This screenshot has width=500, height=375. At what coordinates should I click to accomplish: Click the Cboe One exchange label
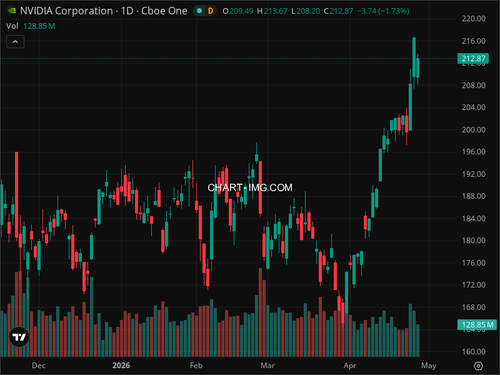pyautogui.click(x=164, y=11)
